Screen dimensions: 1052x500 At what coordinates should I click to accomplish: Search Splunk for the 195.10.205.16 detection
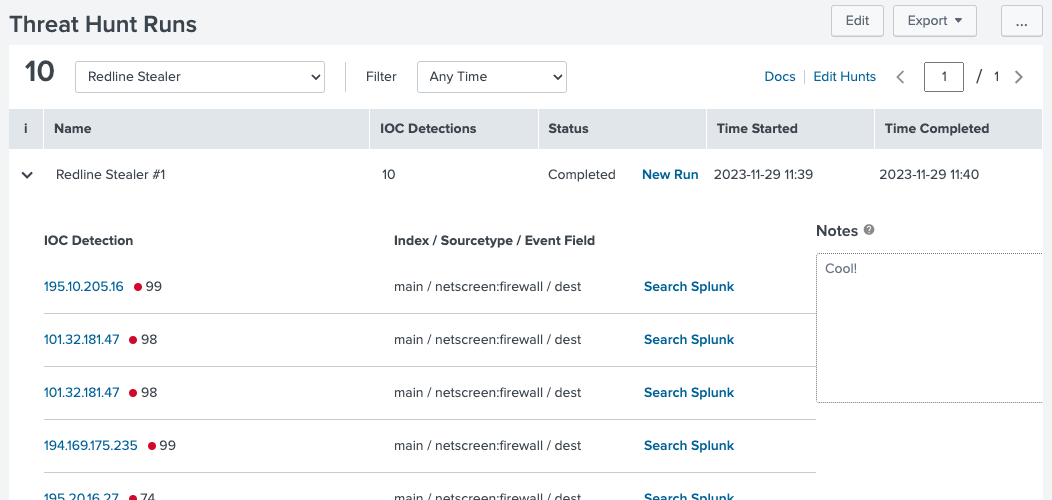tap(689, 287)
